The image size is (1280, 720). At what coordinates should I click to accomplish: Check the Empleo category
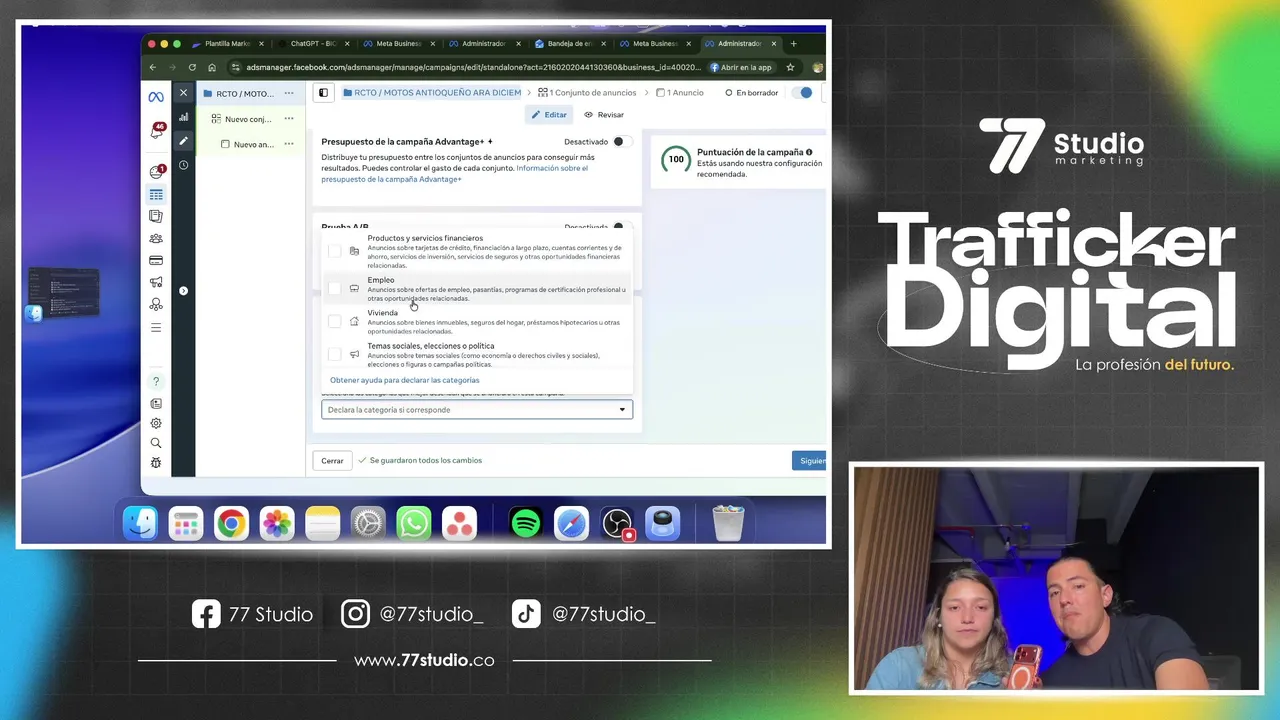(335, 288)
